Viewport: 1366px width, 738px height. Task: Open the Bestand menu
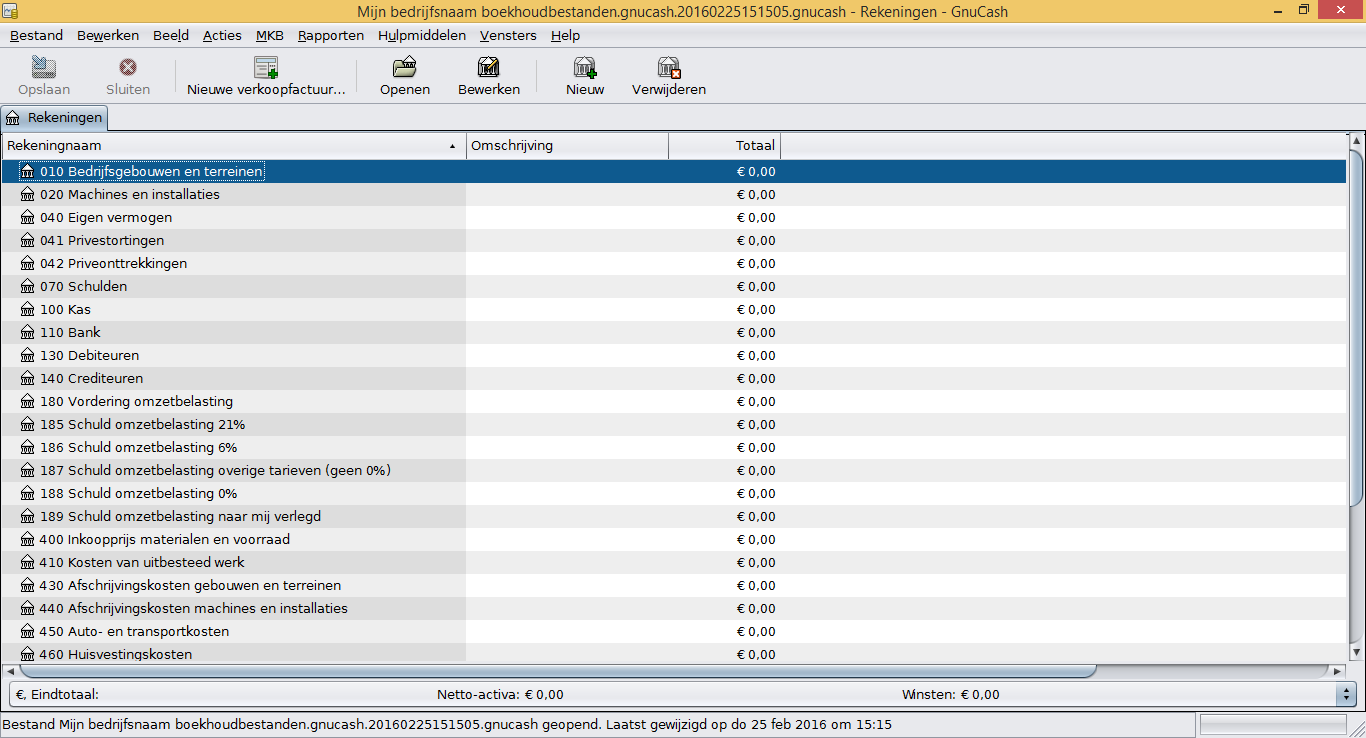pos(36,35)
